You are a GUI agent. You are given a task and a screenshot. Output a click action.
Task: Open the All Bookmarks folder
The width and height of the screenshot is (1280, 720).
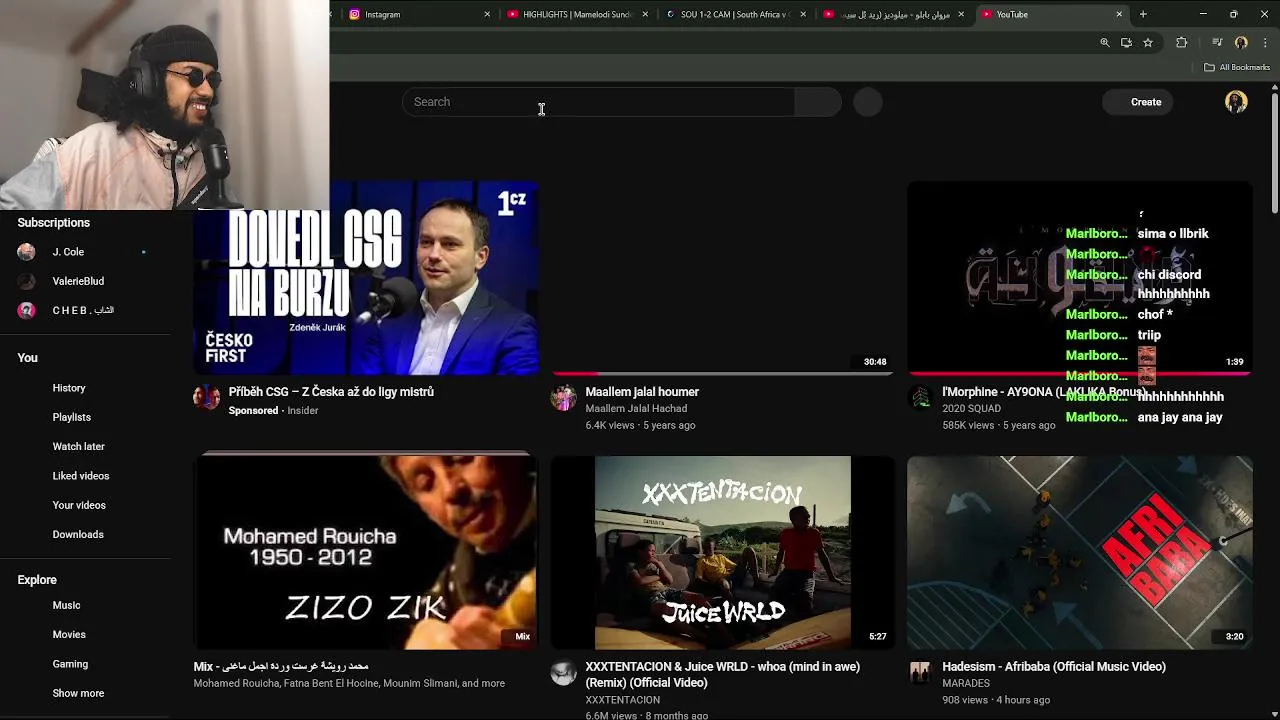click(x=1236, y=67)
